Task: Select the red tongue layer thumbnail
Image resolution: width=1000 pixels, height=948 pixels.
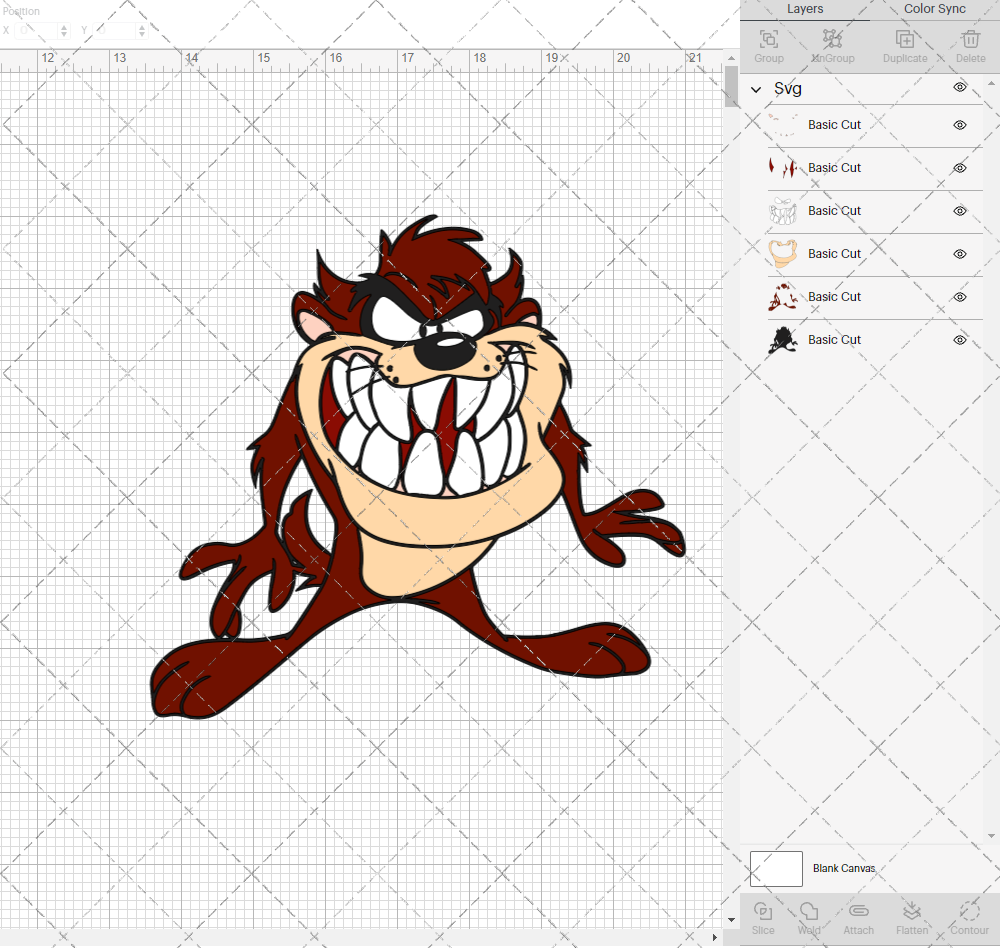Action: tap(783, 168)
